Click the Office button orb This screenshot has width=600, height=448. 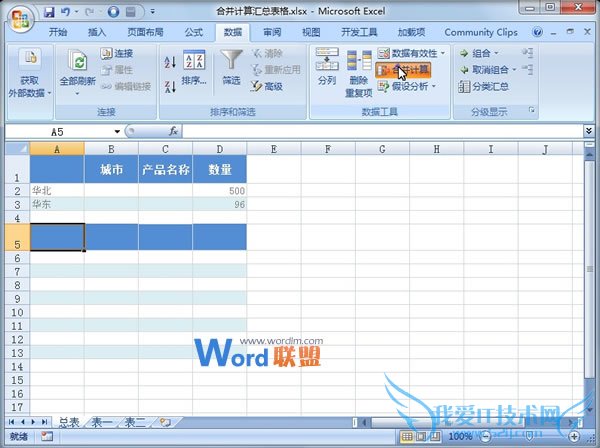pyautogui.click(x=20, y=18)
